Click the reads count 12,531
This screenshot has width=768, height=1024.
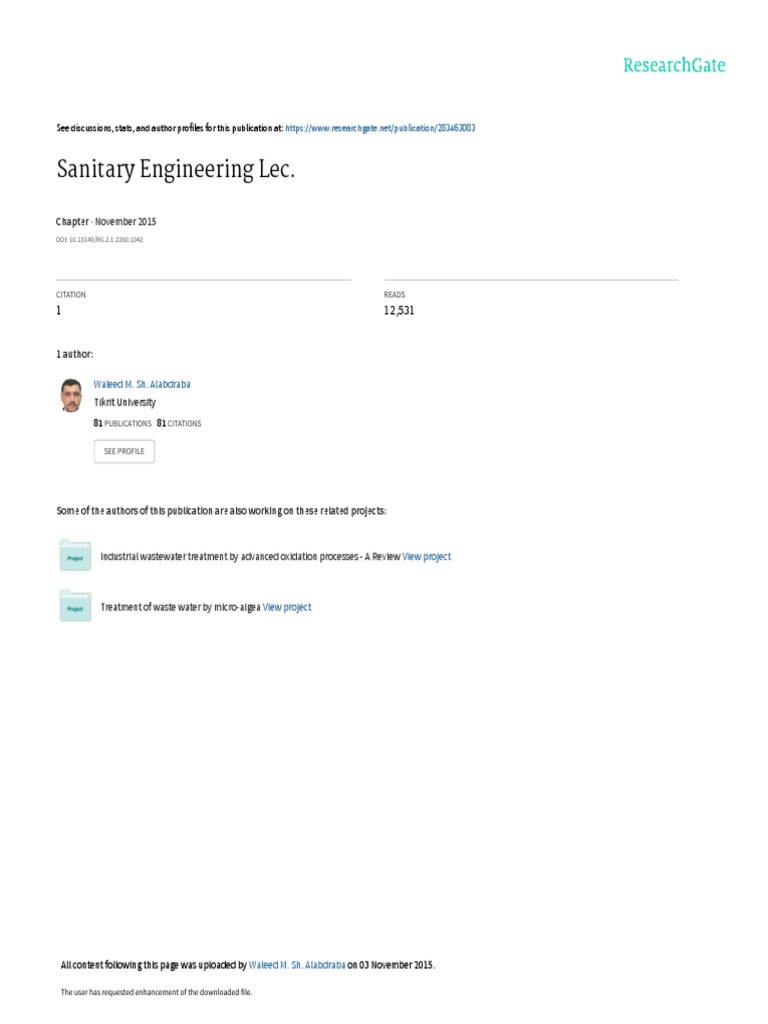(398, 311)
